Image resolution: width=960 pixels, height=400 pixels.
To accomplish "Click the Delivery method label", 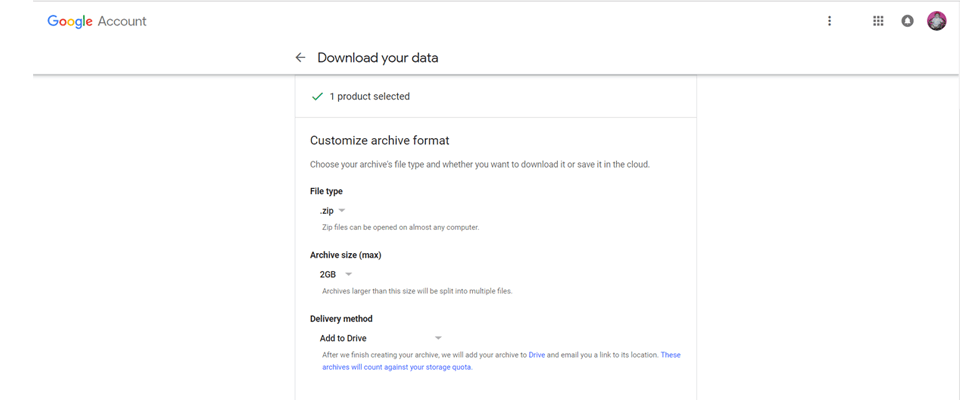I will (x=341, y=319).
